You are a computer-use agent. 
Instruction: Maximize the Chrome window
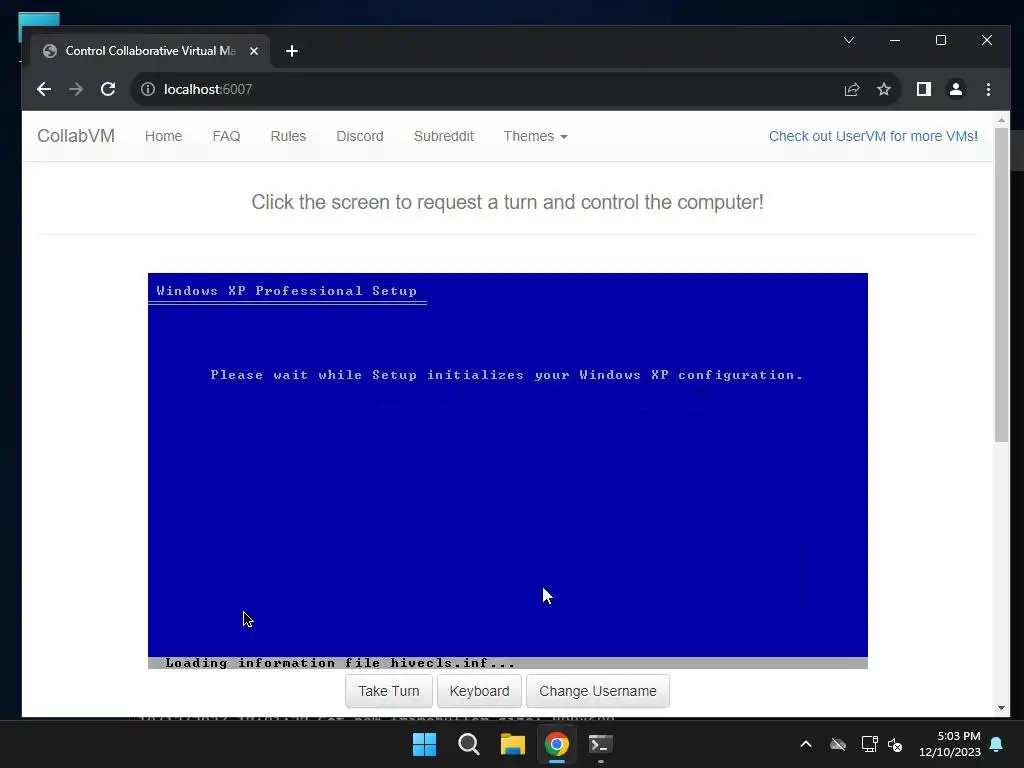(x=940, y=40)
